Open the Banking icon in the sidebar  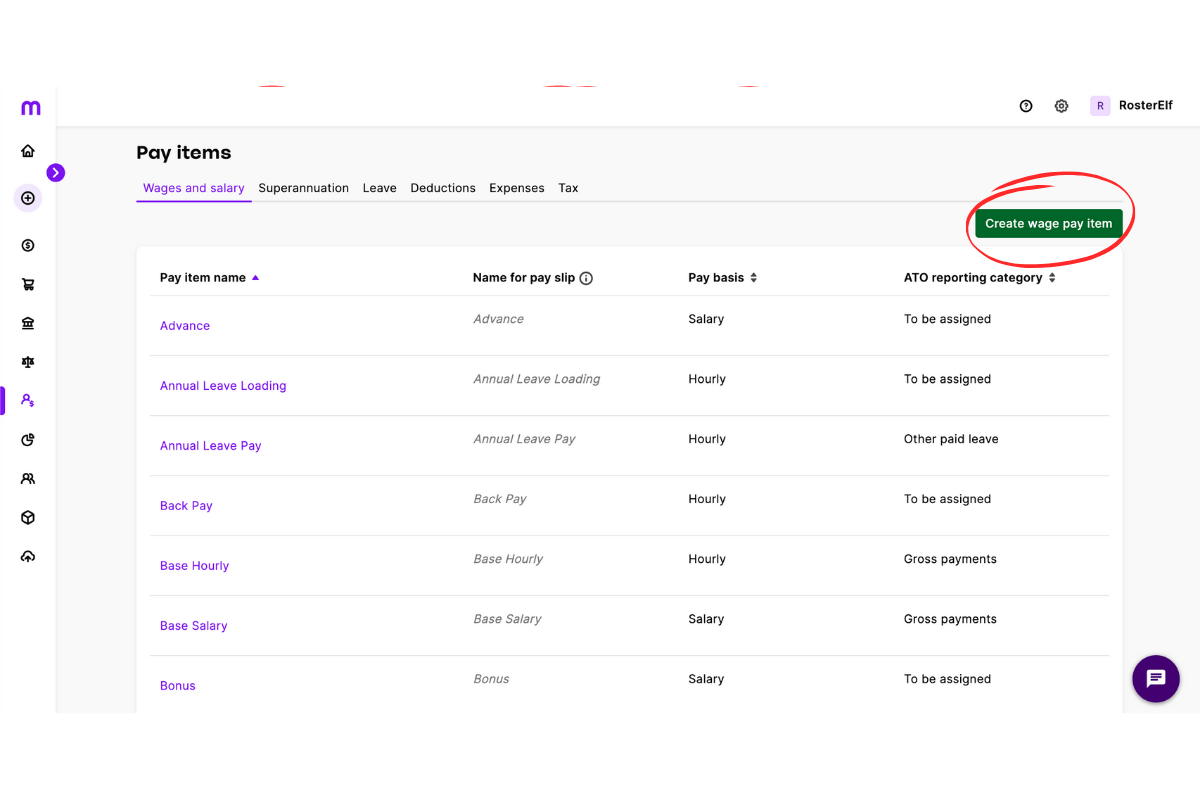[28, 323]
